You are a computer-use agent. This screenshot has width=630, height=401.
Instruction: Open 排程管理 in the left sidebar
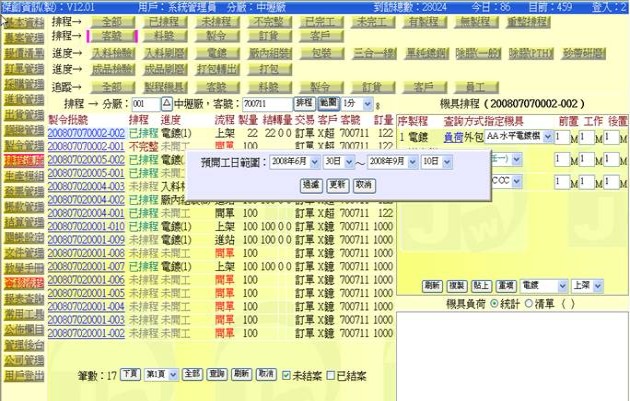click(22, 160)
